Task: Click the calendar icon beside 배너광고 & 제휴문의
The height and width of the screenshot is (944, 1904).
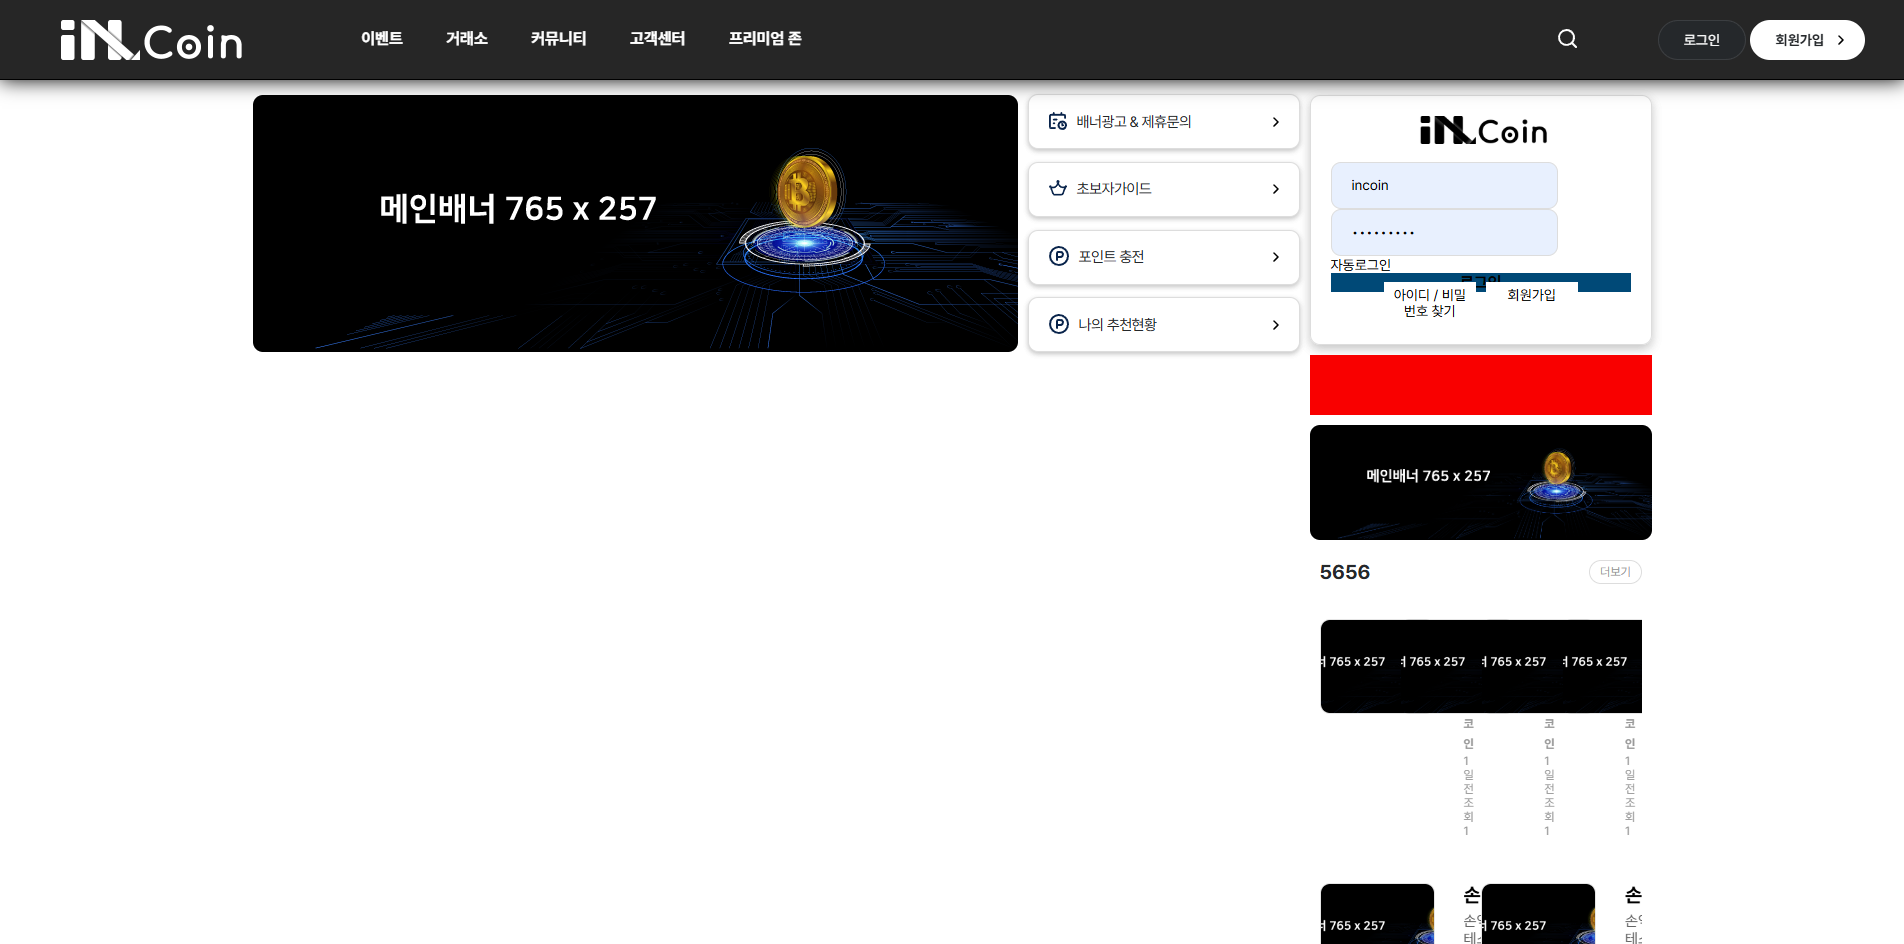Action: click(x=1057, y=122)
